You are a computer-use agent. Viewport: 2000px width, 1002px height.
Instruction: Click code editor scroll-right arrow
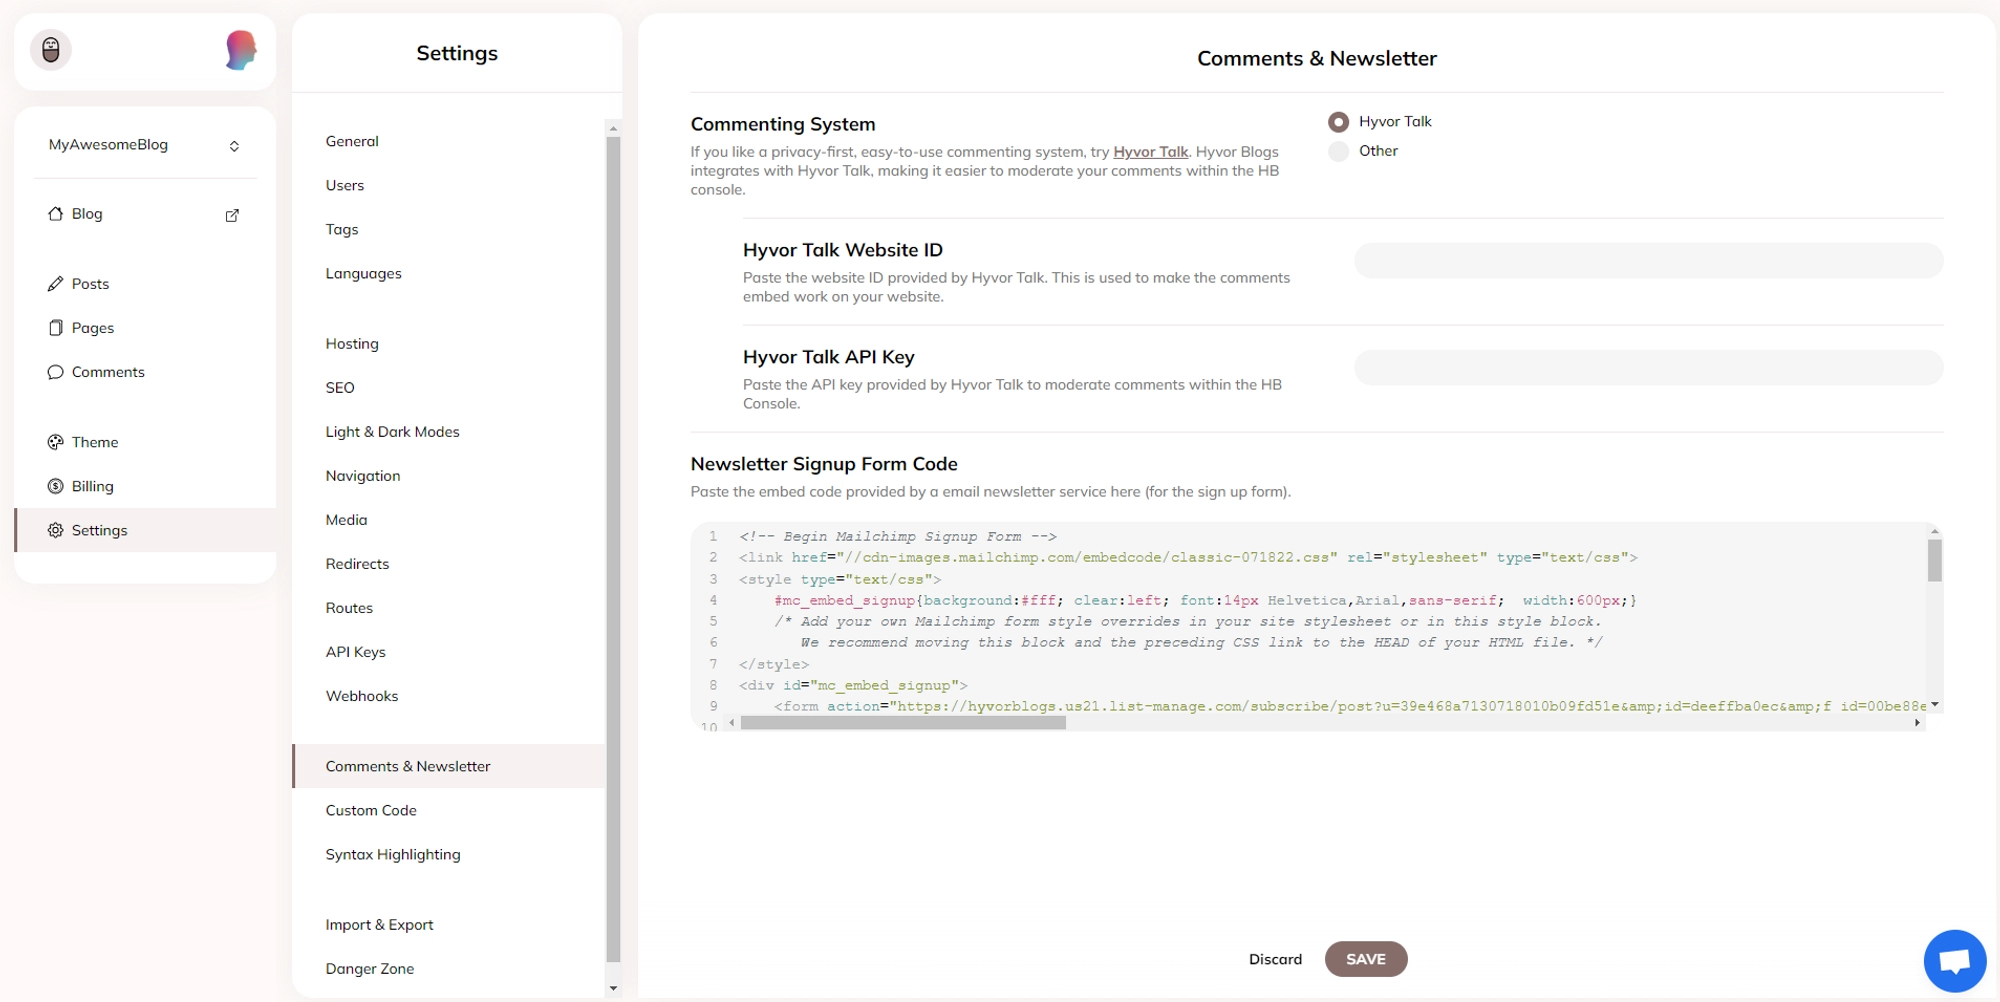(x=1917, y=723)
